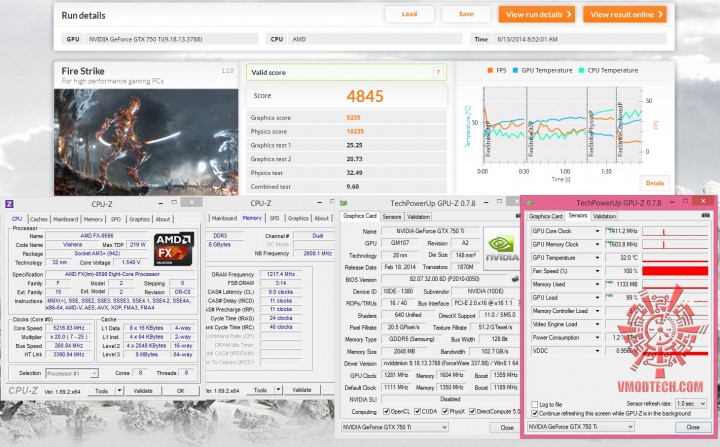This screenshot has height=447, width=720.
Task: Open Details below the performance chart
Action: tap(655, 183)
